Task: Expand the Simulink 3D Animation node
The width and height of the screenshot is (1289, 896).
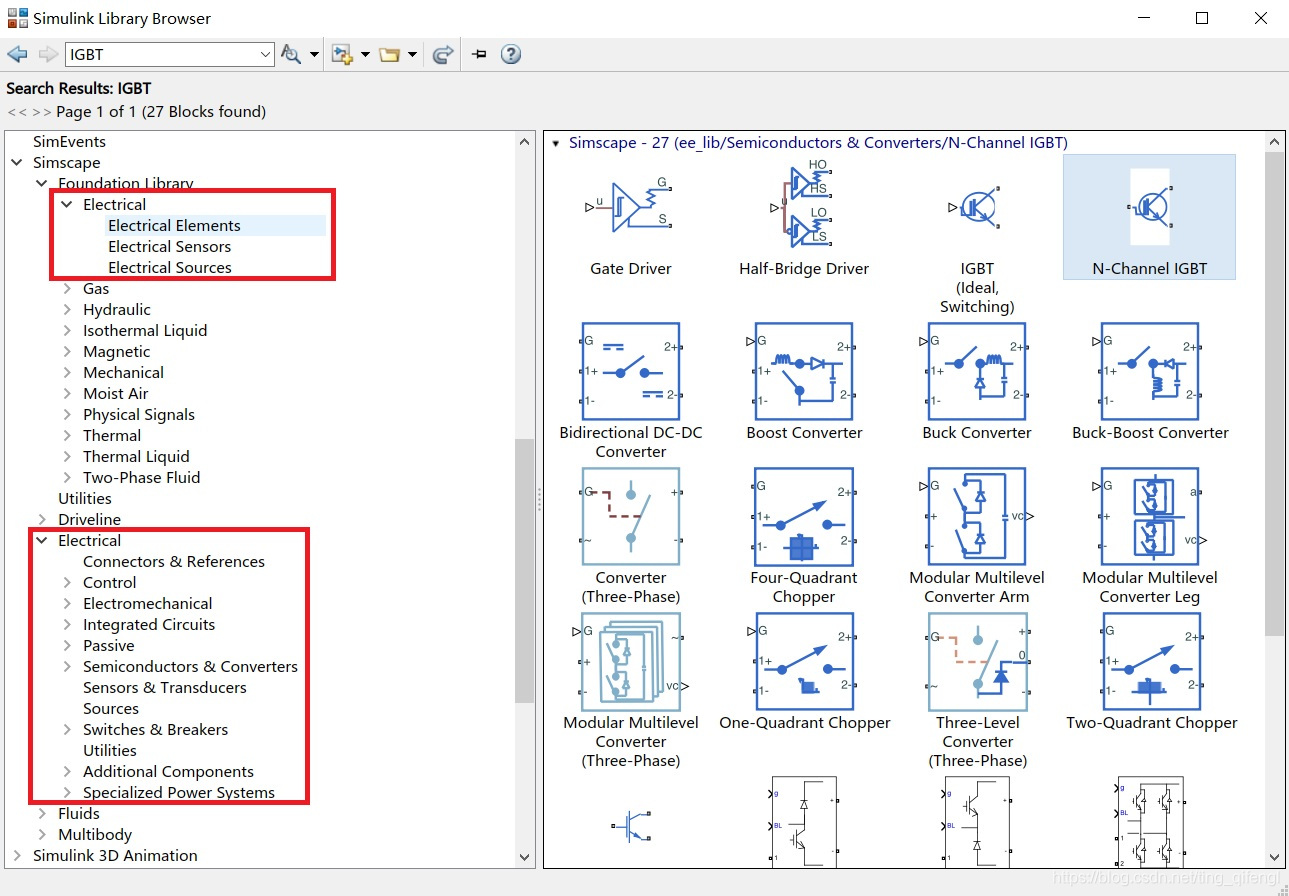Action: point(16,855)
